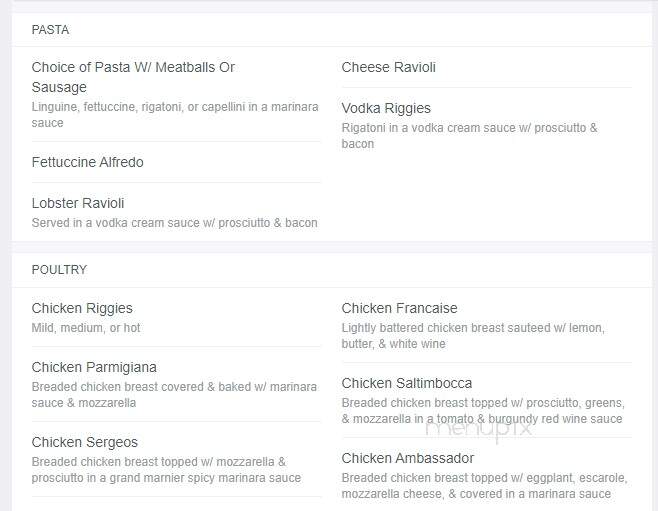Click the 'Mild, medium, or hot' description
Image resolution: width=658 pixels, height=511 pixels.
[86, 328]
